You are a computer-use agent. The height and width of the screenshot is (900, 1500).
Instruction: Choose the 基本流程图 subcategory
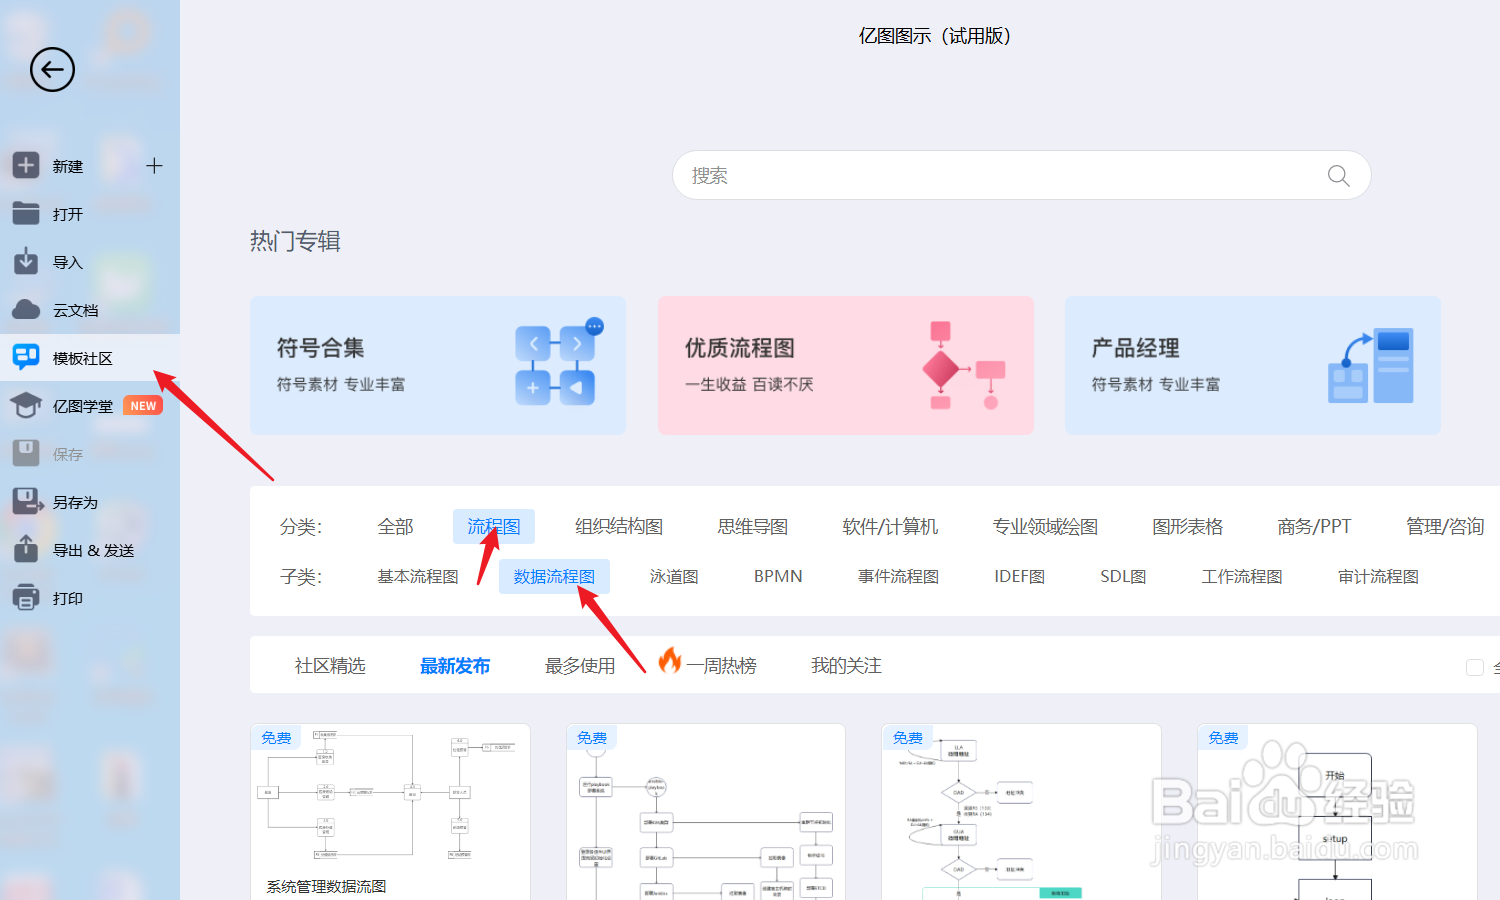coord(418,576)
